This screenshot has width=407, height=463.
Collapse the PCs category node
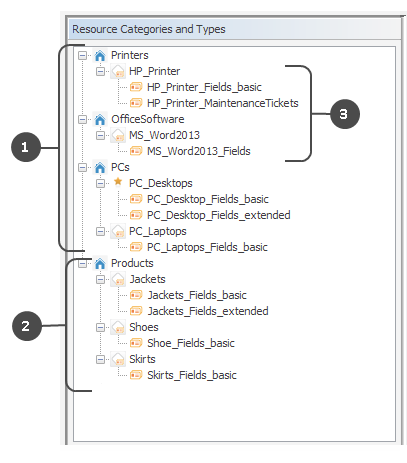click(x=82, y=167)
